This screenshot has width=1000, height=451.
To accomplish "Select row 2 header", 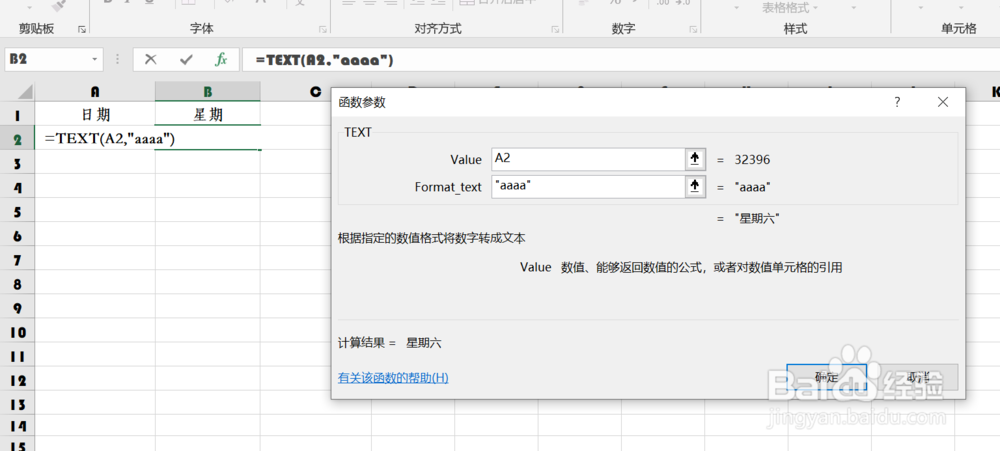I will click(17, 139).
